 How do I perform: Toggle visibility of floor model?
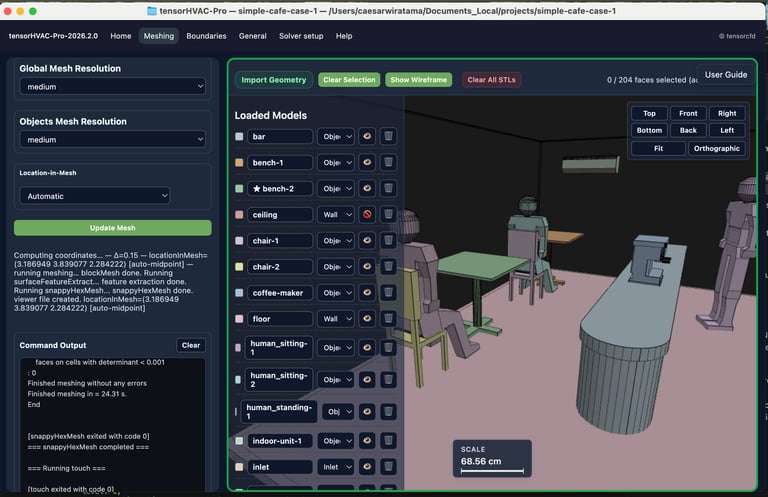[367, 319]
